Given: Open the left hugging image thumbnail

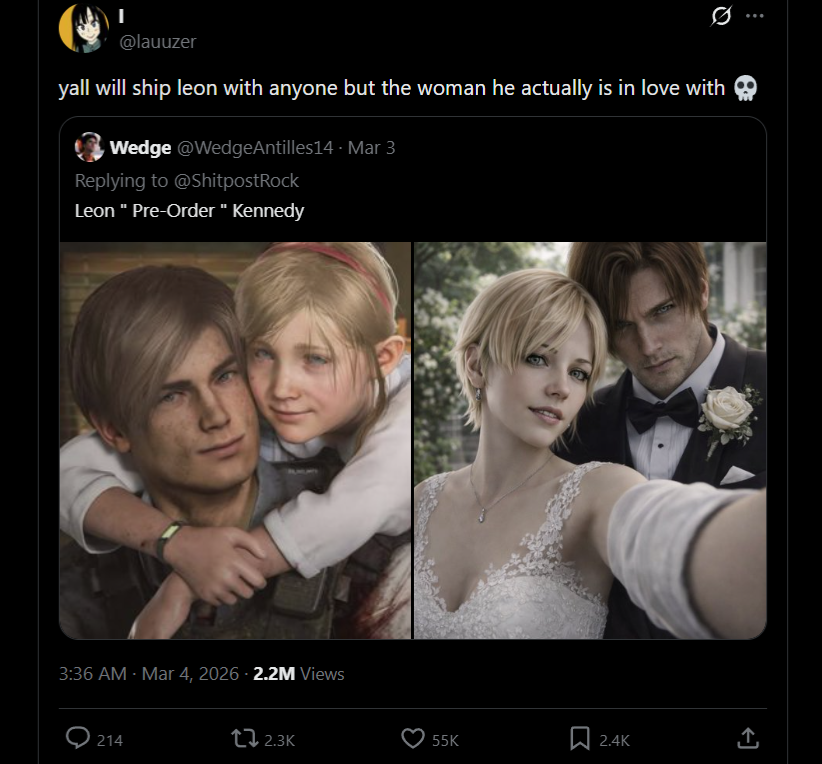Looking at the screenshot, I should (x=235, y=440).
